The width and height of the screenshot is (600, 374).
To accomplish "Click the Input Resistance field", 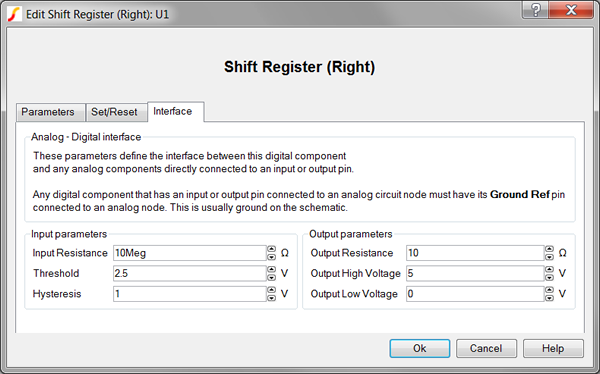I will 190,253.
